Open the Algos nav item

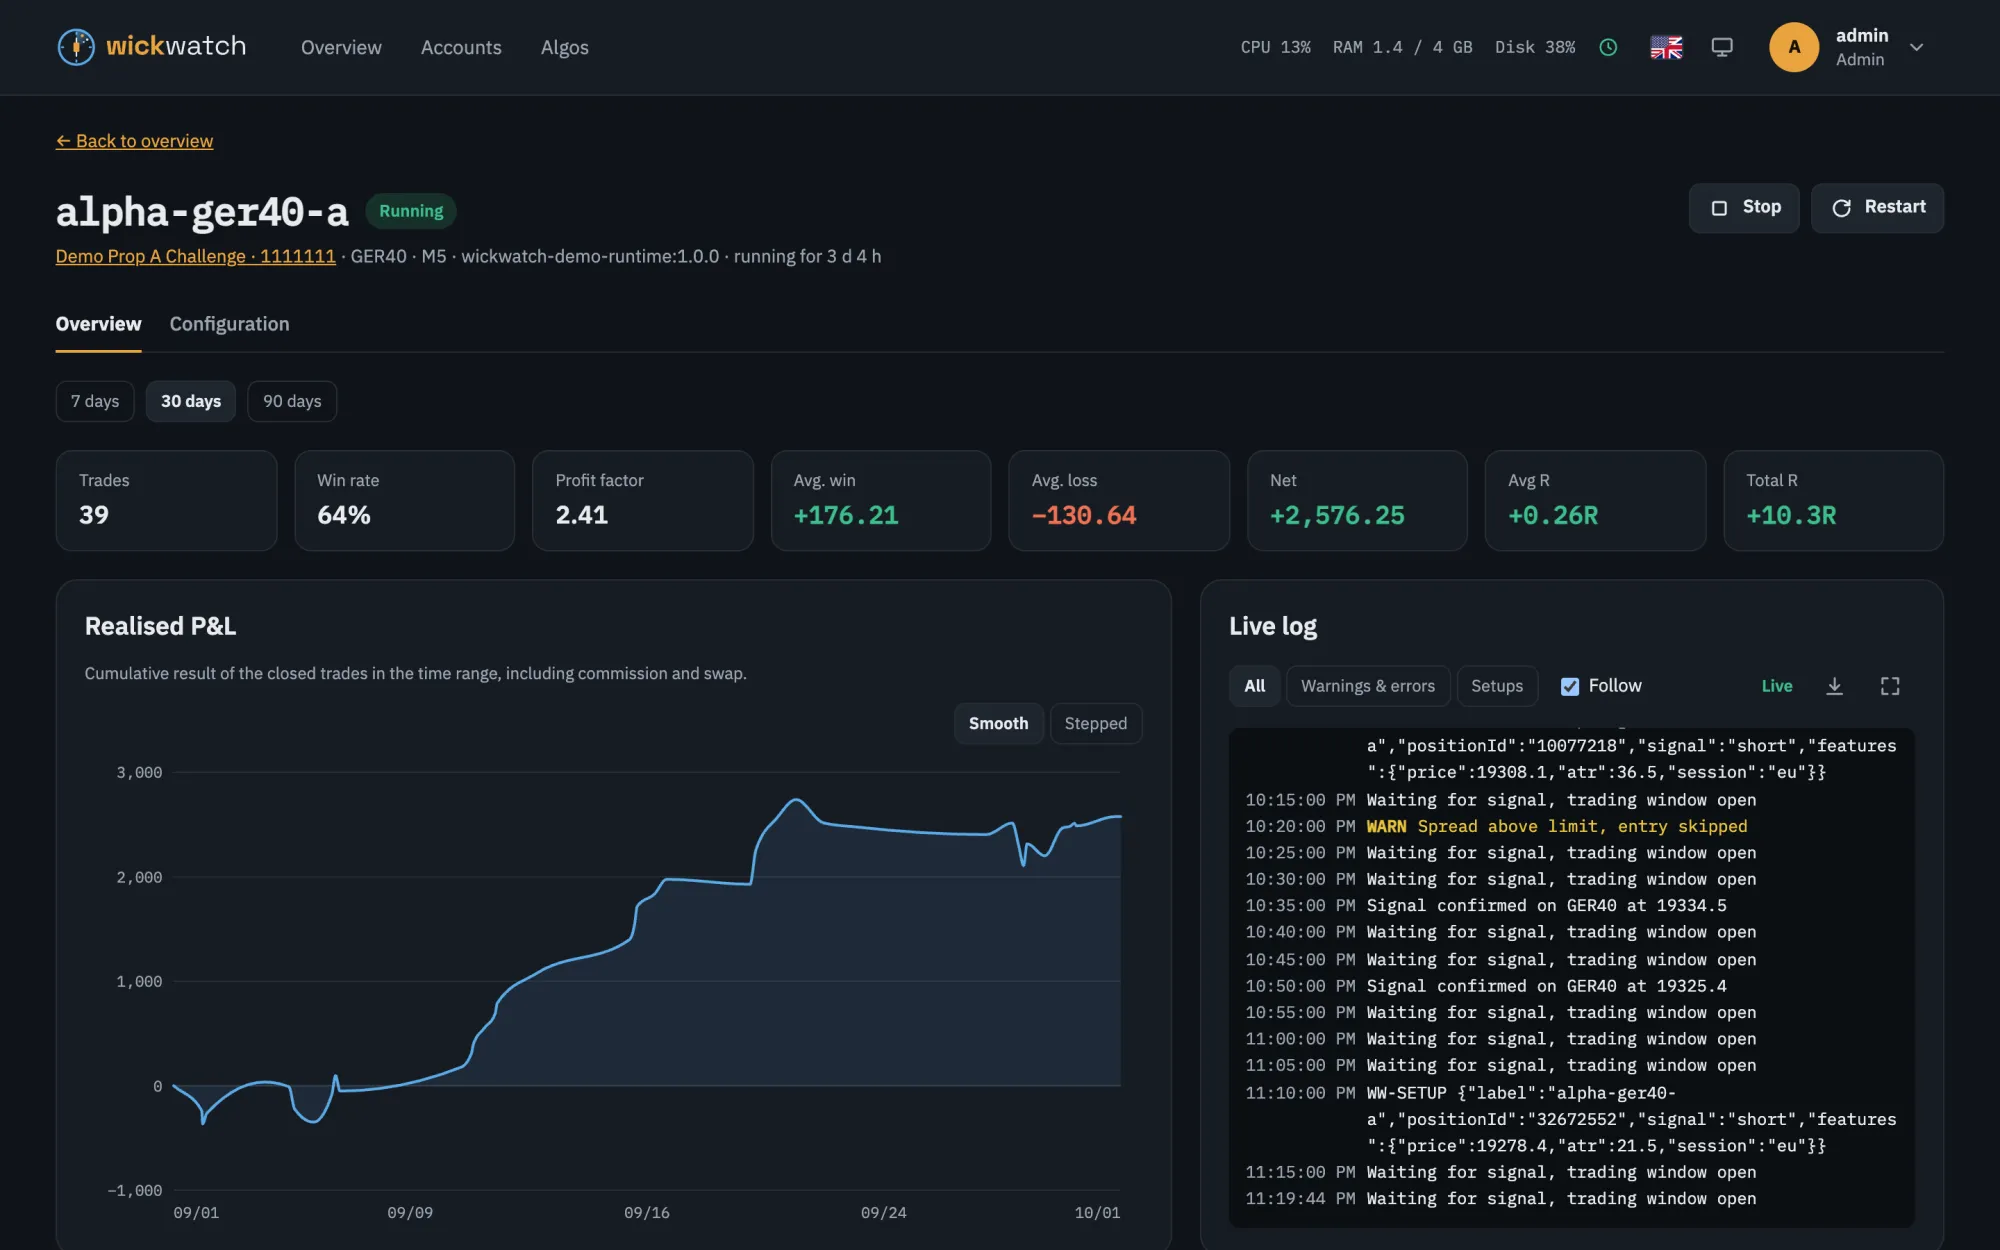coord(565,47)
